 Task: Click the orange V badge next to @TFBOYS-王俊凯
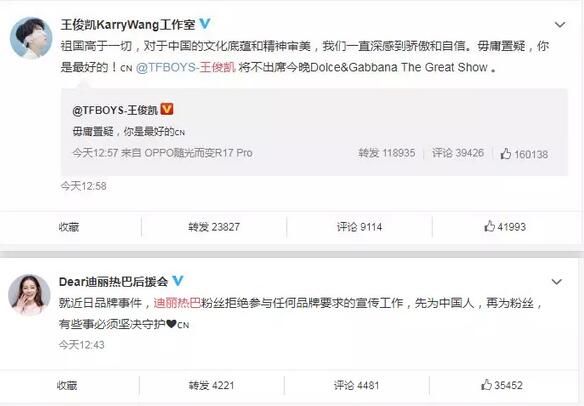point(167,109)
